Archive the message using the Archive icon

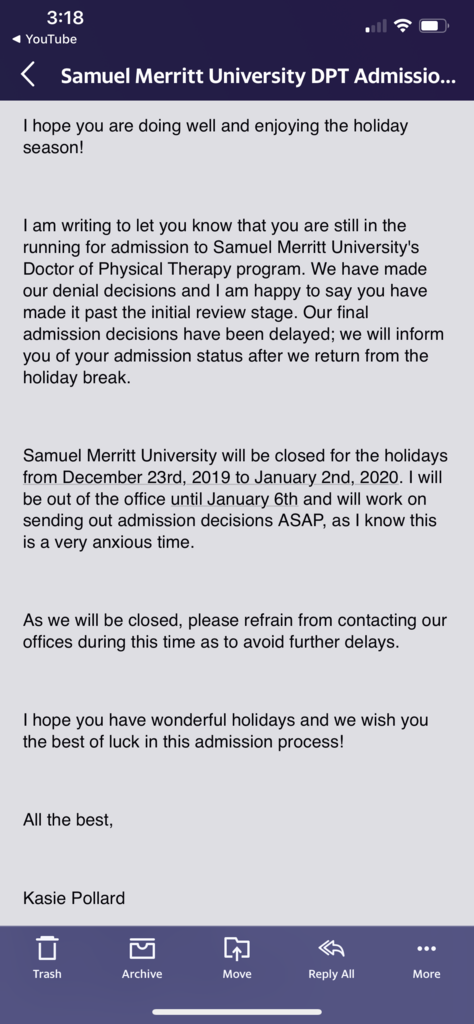(142, 957)
